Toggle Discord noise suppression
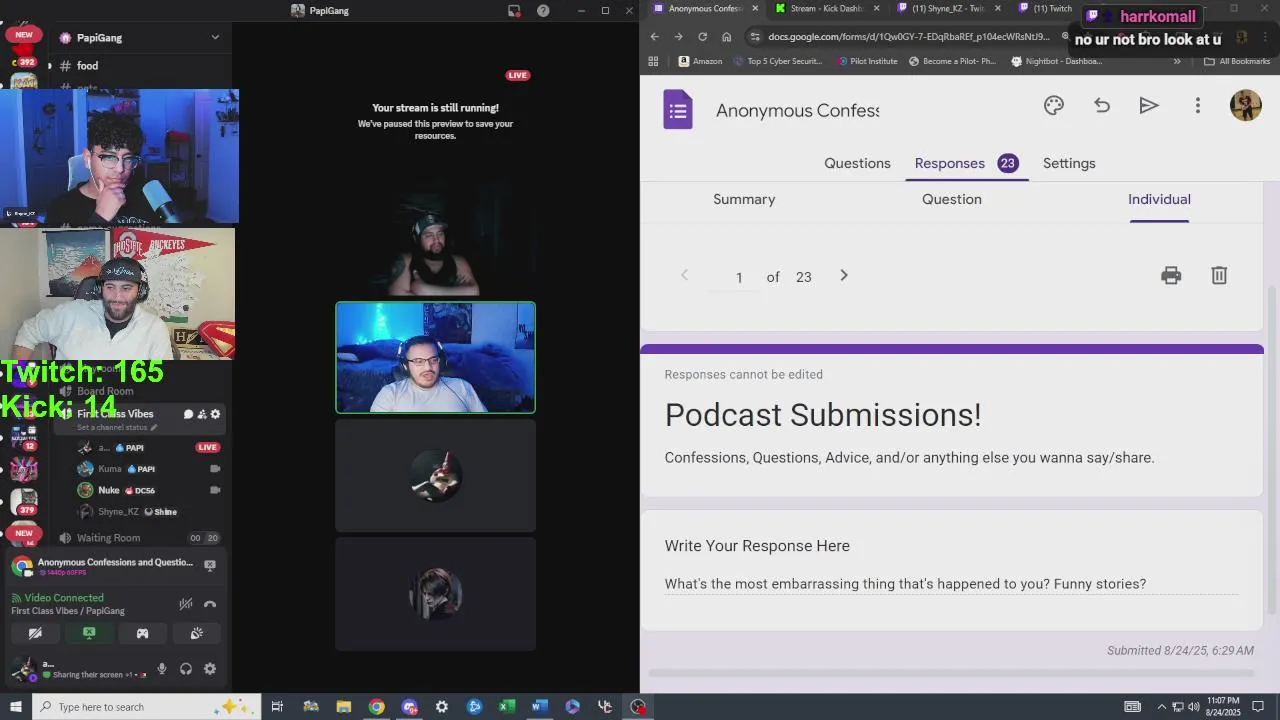Screen dimensions: 1280x720 [186, 604]
